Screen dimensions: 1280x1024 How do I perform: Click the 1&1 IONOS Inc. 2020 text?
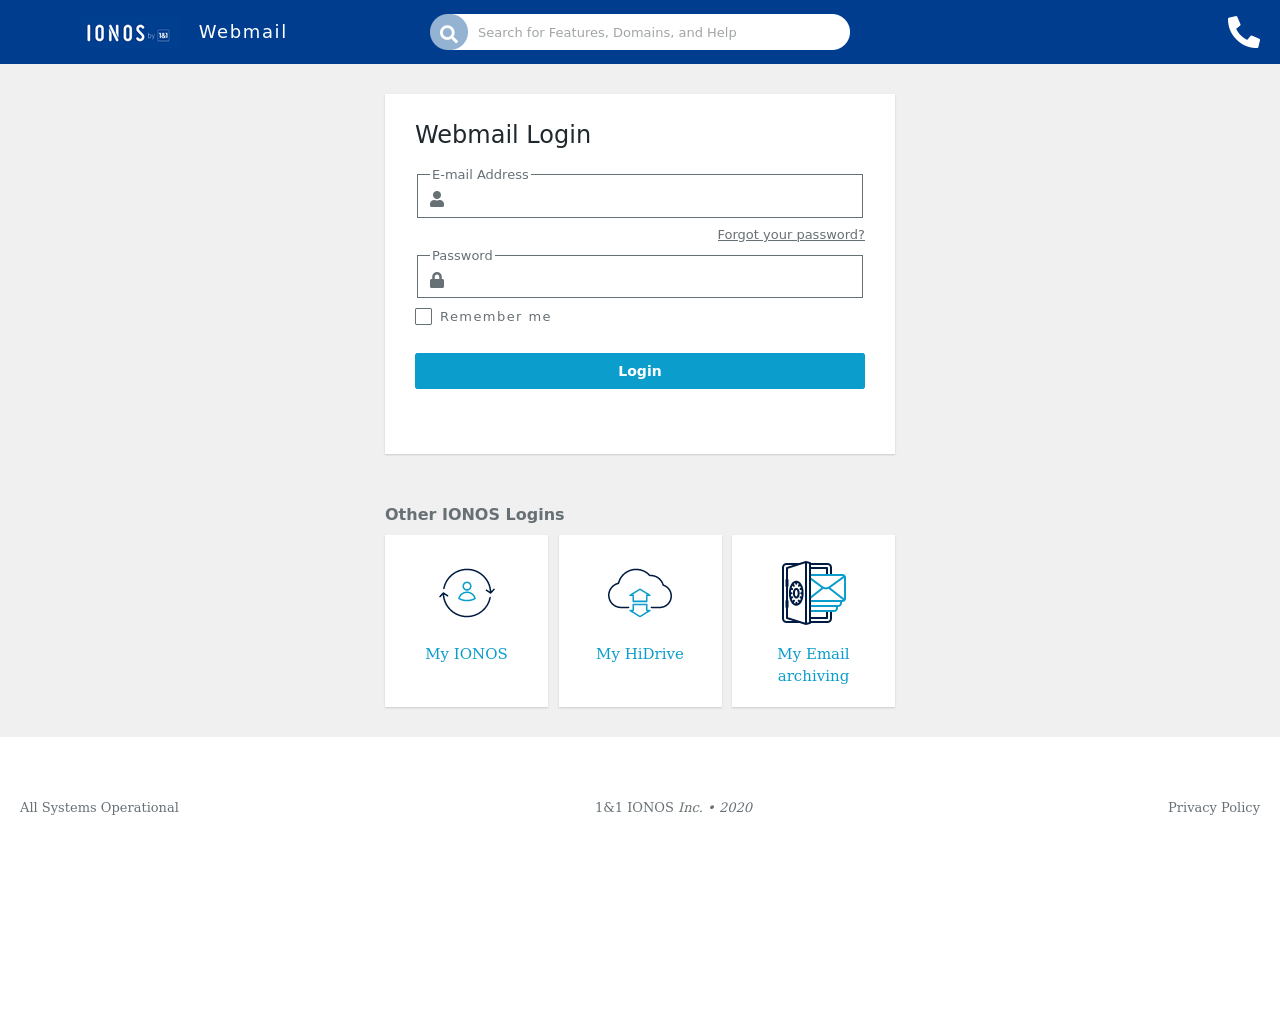click(x=674, y=807)
